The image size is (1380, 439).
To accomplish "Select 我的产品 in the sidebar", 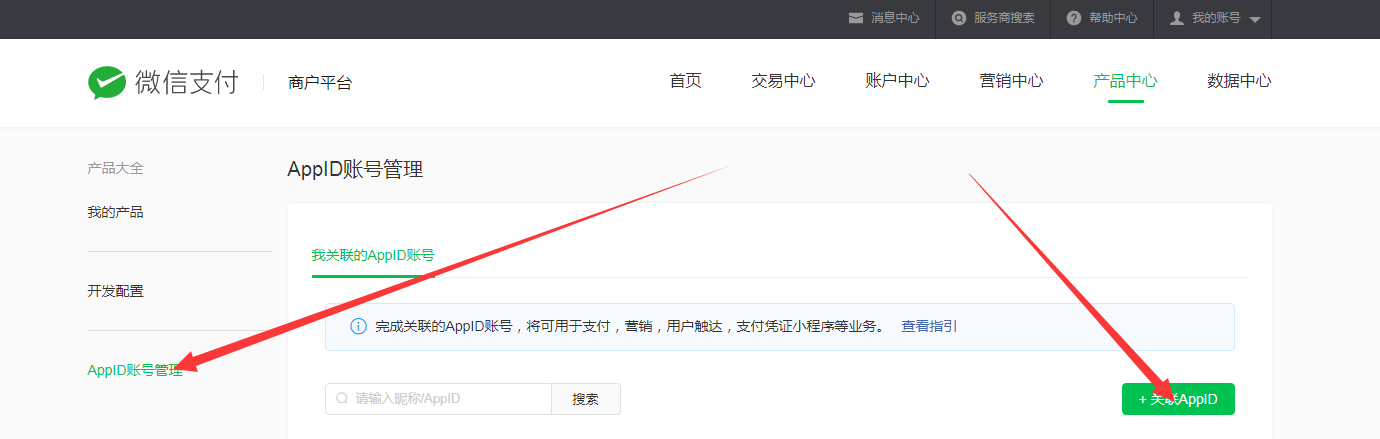I will (115, 212).
